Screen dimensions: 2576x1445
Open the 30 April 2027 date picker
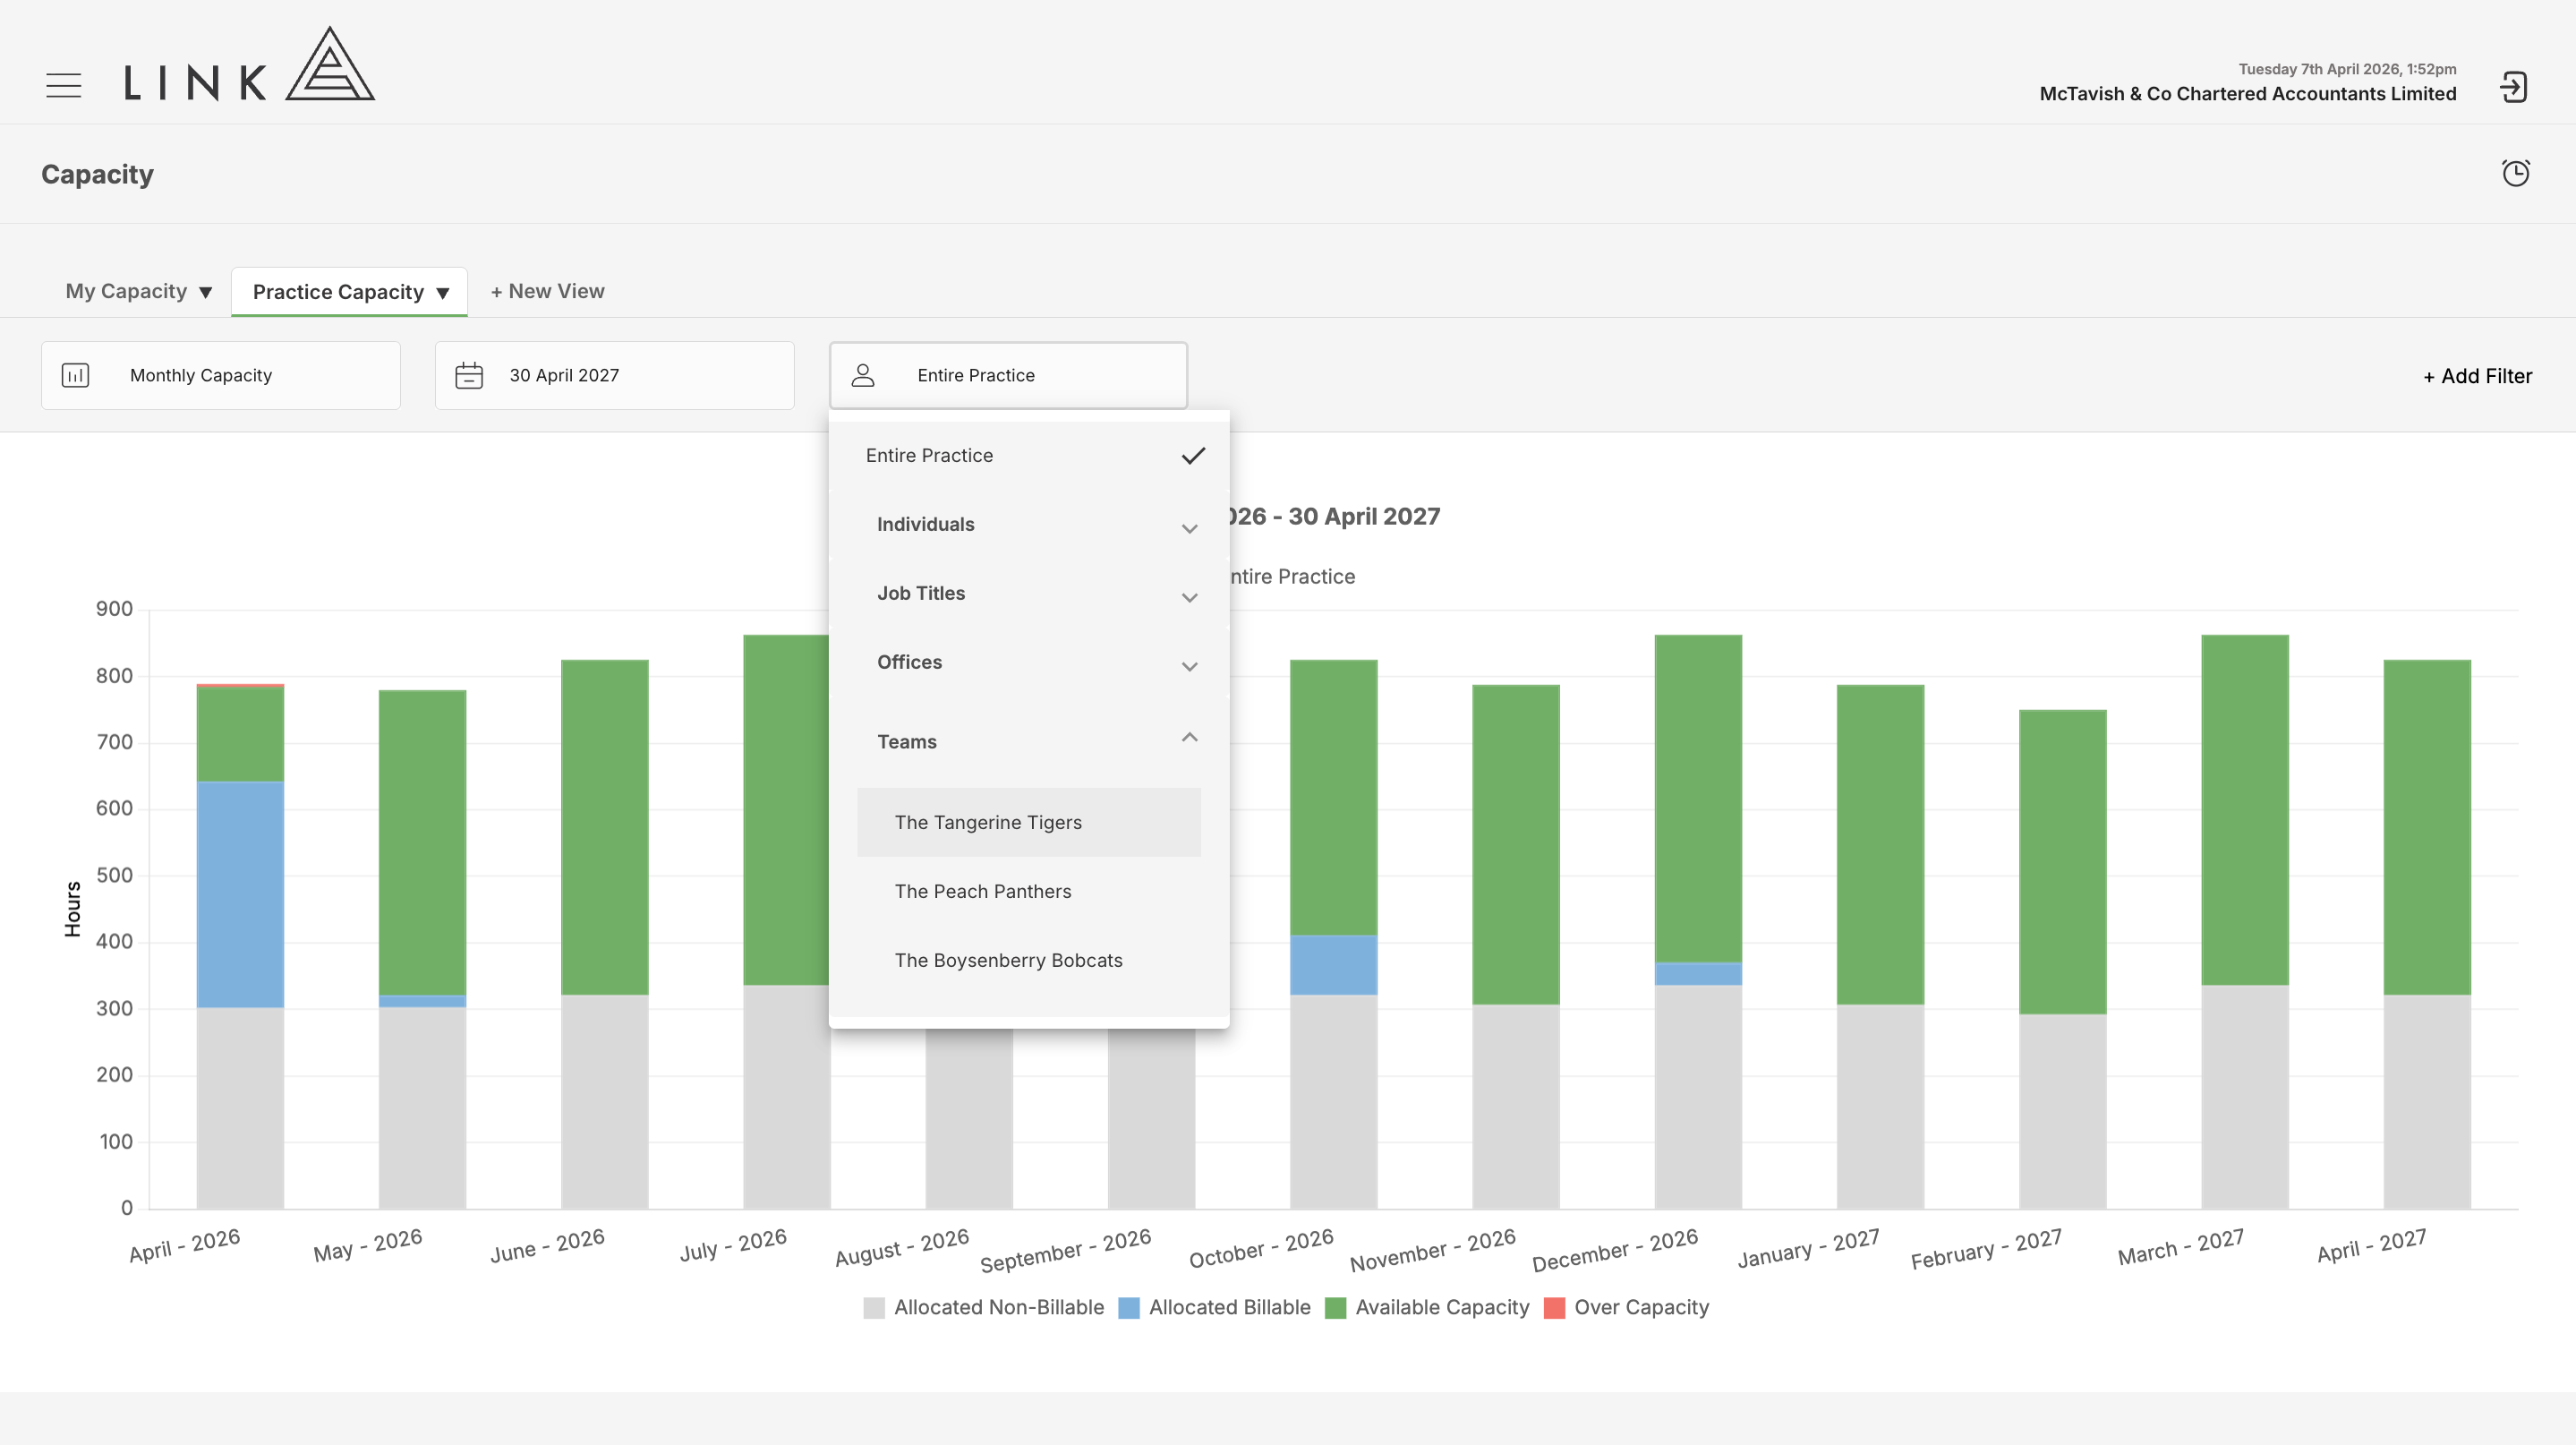pyautogui.click(x=615, y=375)
